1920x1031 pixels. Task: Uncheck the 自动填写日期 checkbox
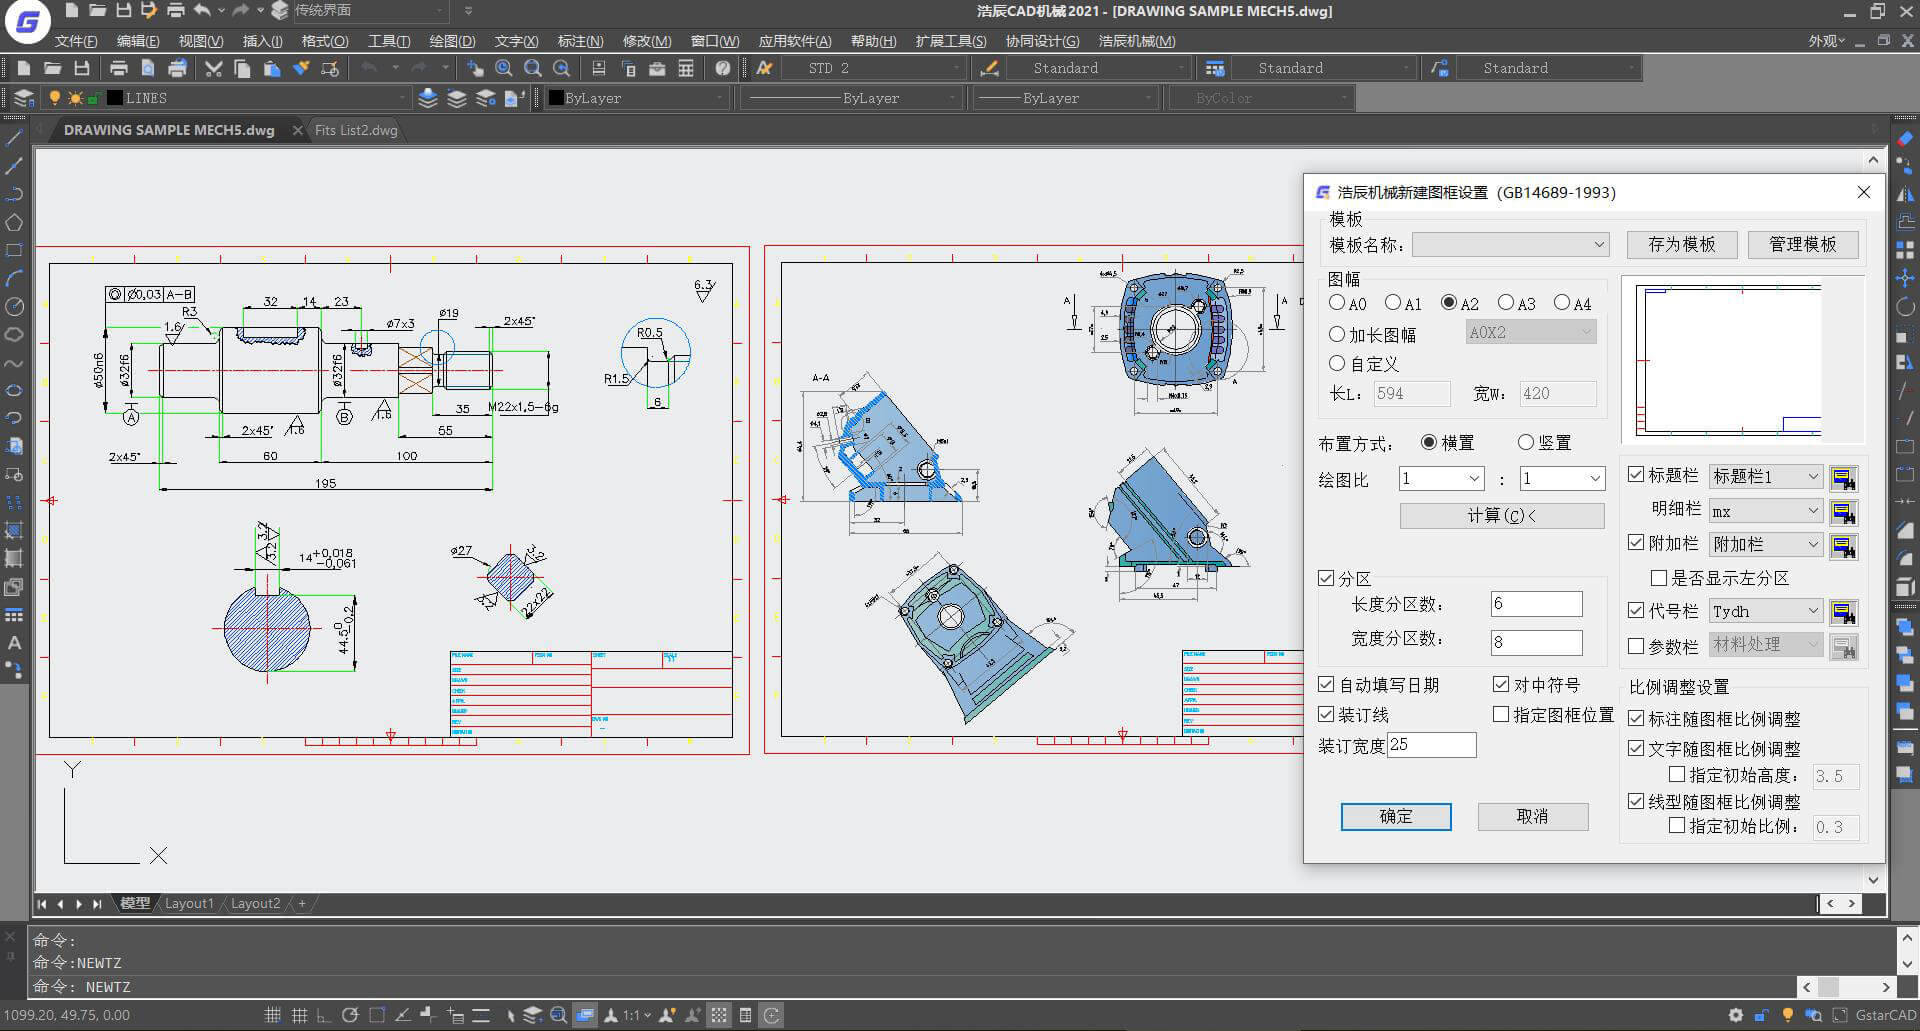click(x=1327, y=685)
